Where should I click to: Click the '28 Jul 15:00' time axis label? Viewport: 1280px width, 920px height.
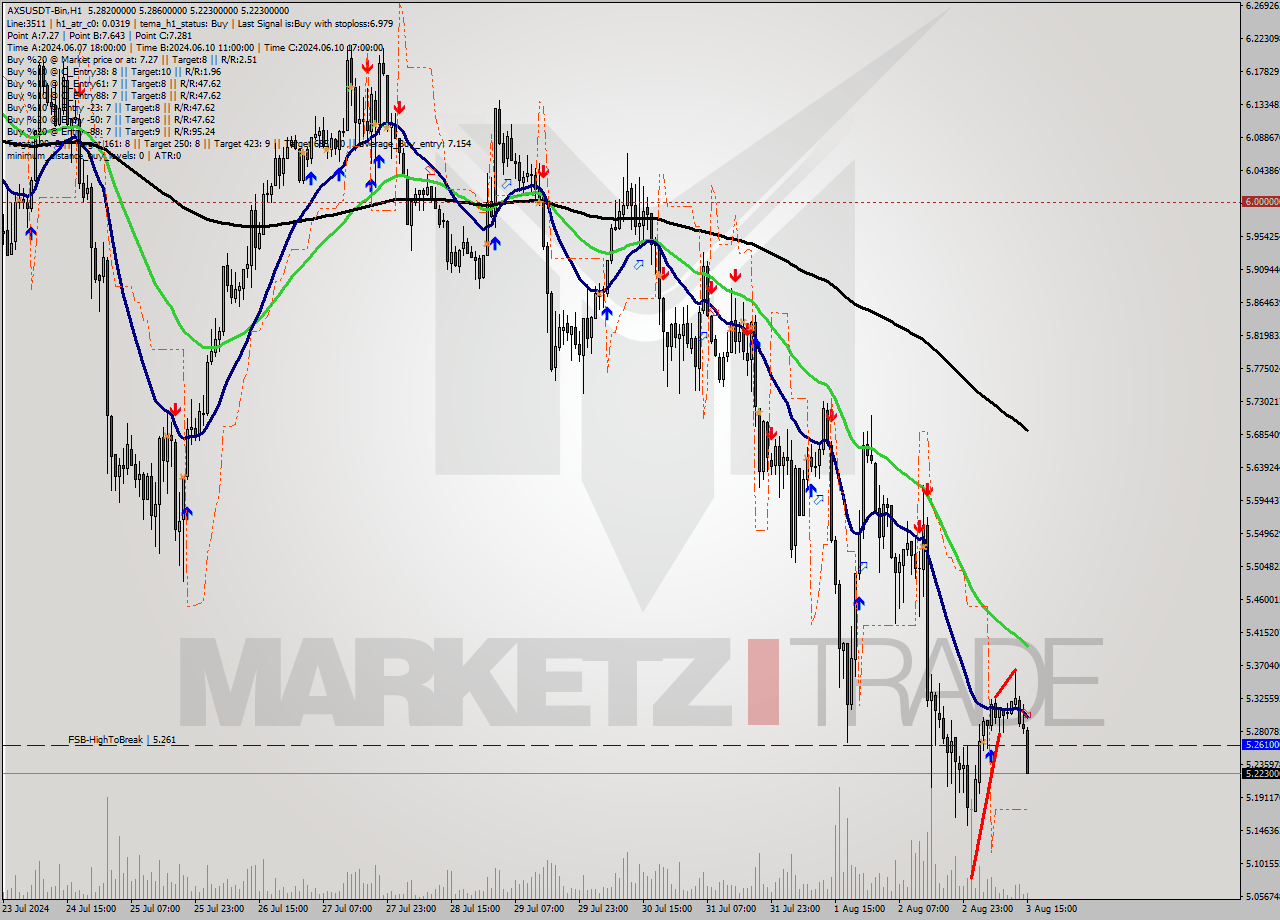474,909
